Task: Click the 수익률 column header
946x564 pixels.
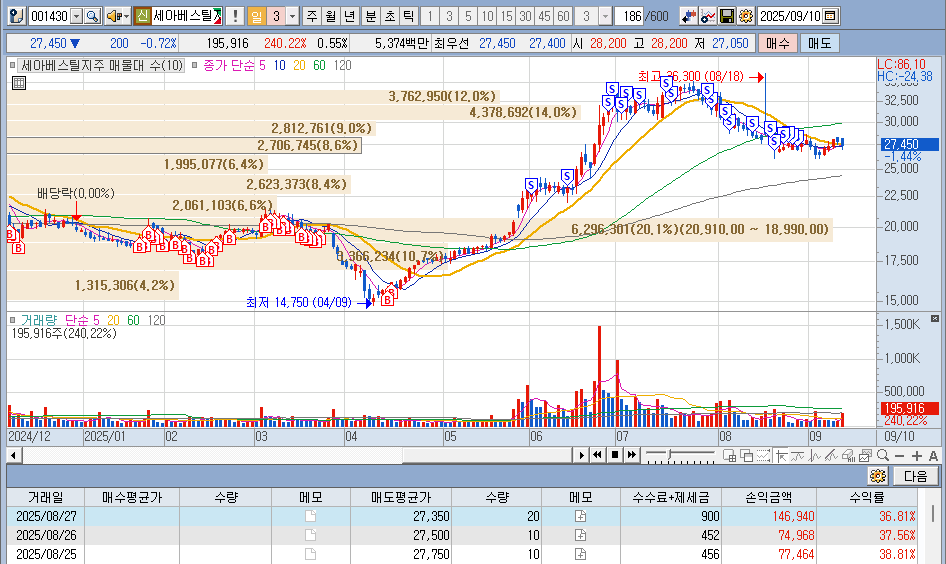Action: 867,498
